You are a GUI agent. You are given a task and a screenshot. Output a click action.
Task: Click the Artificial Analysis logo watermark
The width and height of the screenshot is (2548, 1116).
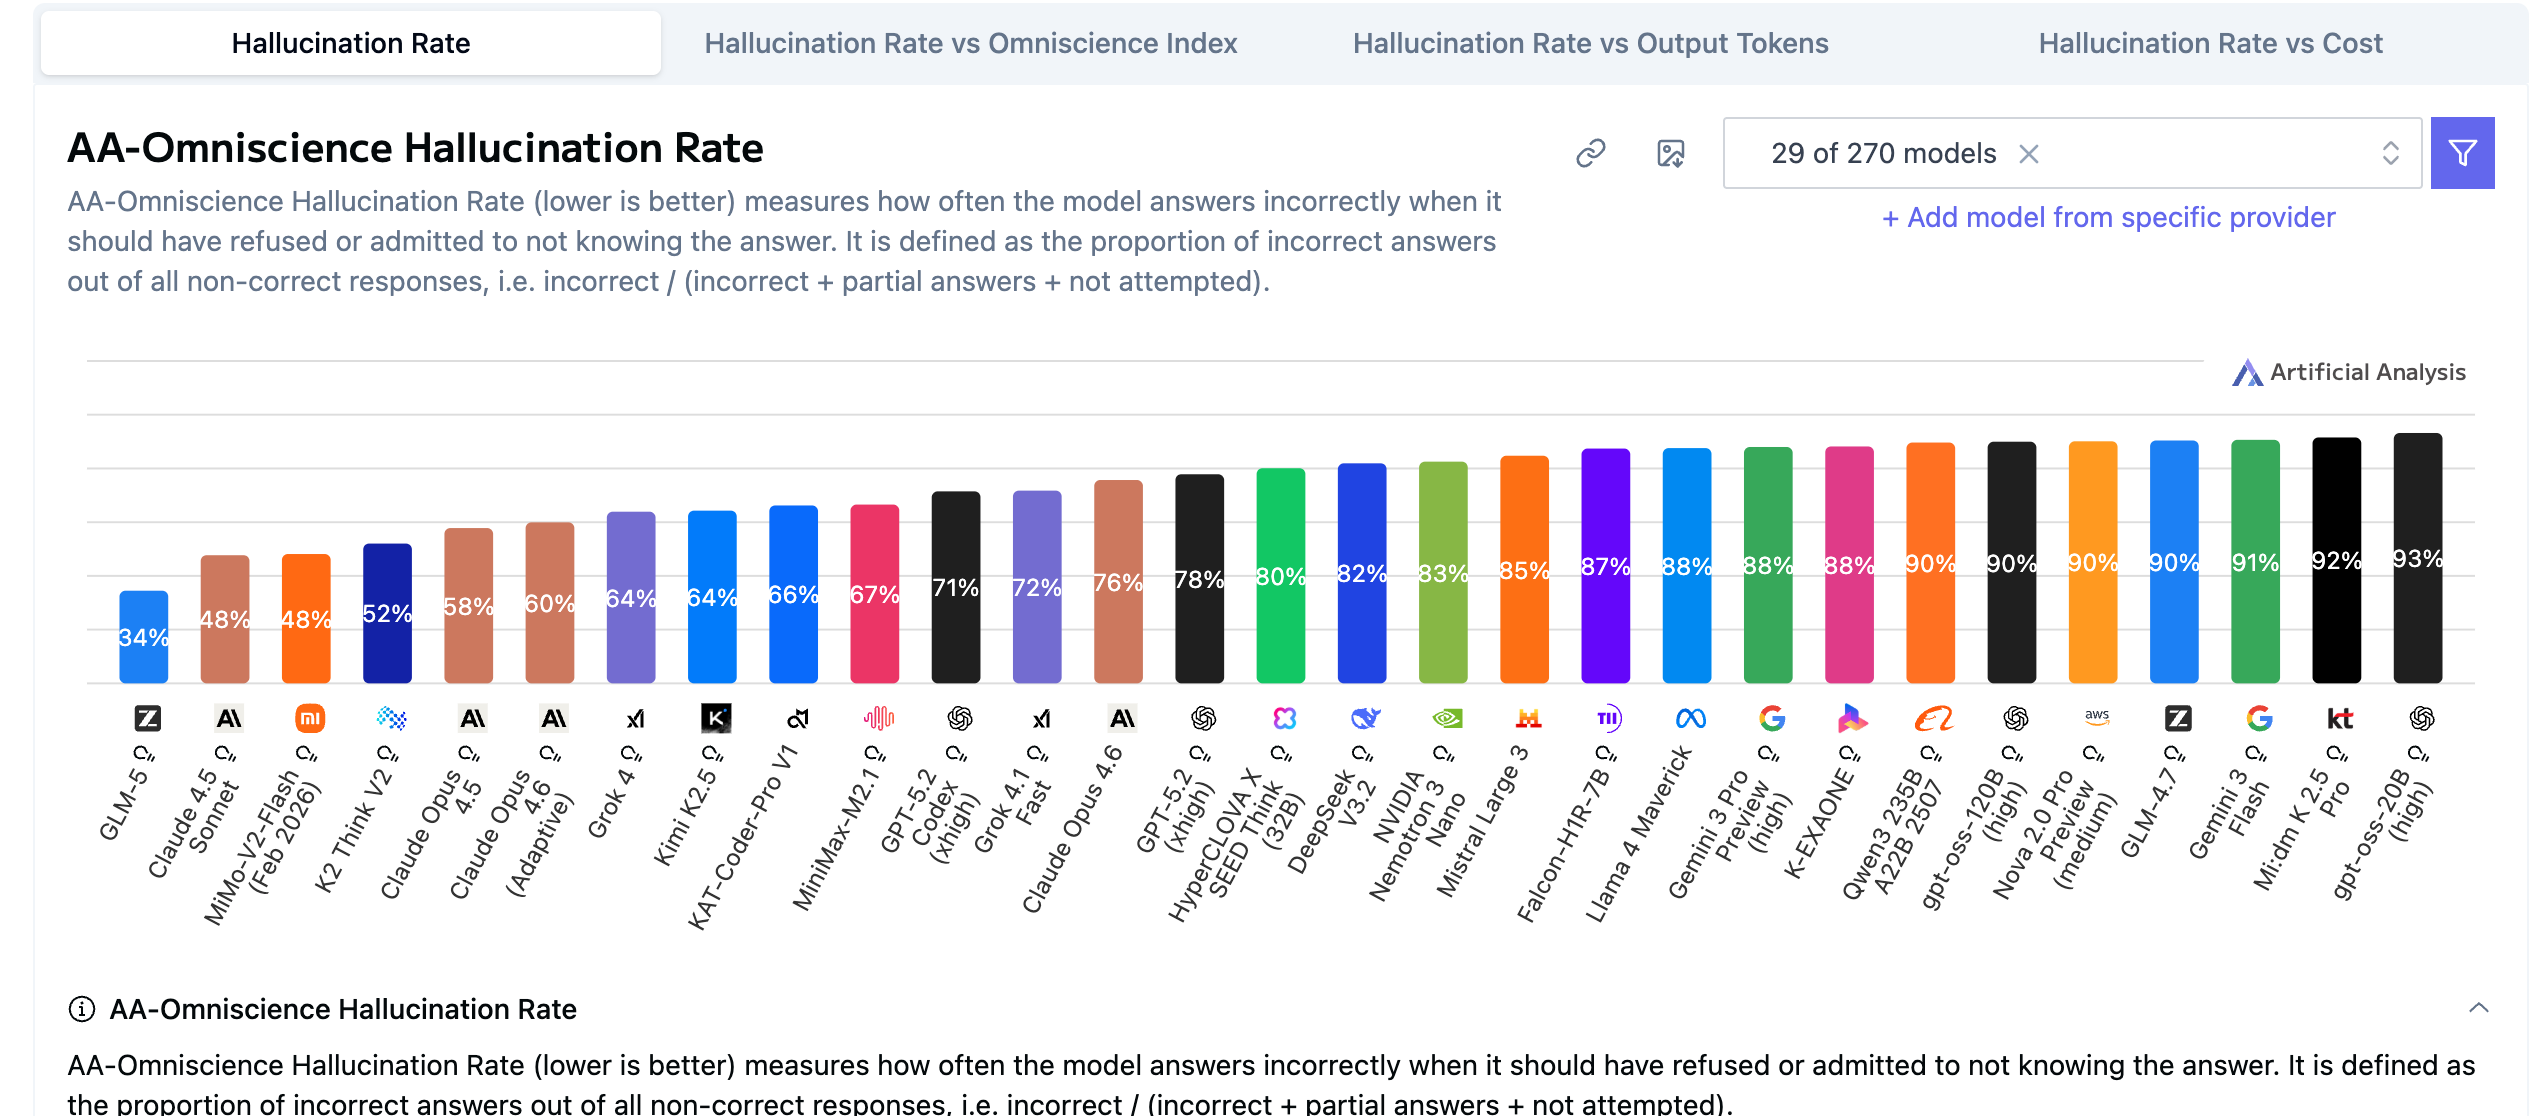[2348, 372]
